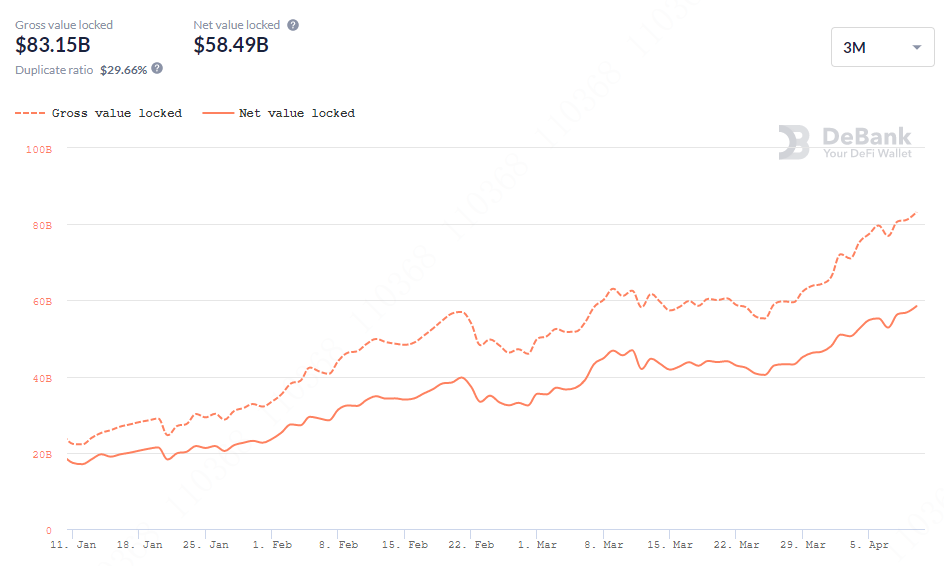The width and height of the screenshot is (944, 566).
Task: Click the $58.49B net value figure
Action: point(231,45)
